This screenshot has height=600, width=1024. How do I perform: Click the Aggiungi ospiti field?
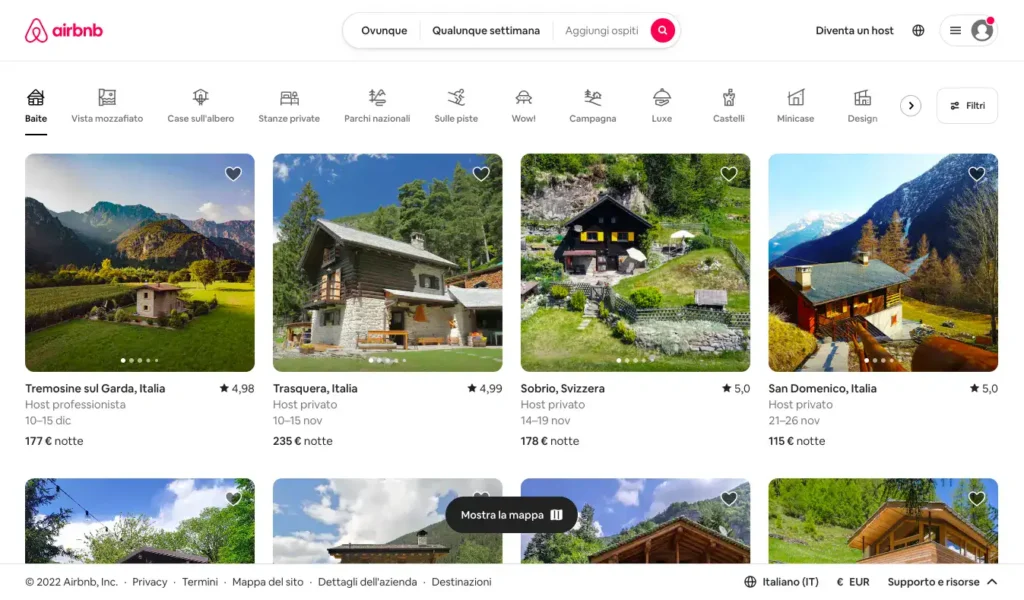[x=601, y=30]
